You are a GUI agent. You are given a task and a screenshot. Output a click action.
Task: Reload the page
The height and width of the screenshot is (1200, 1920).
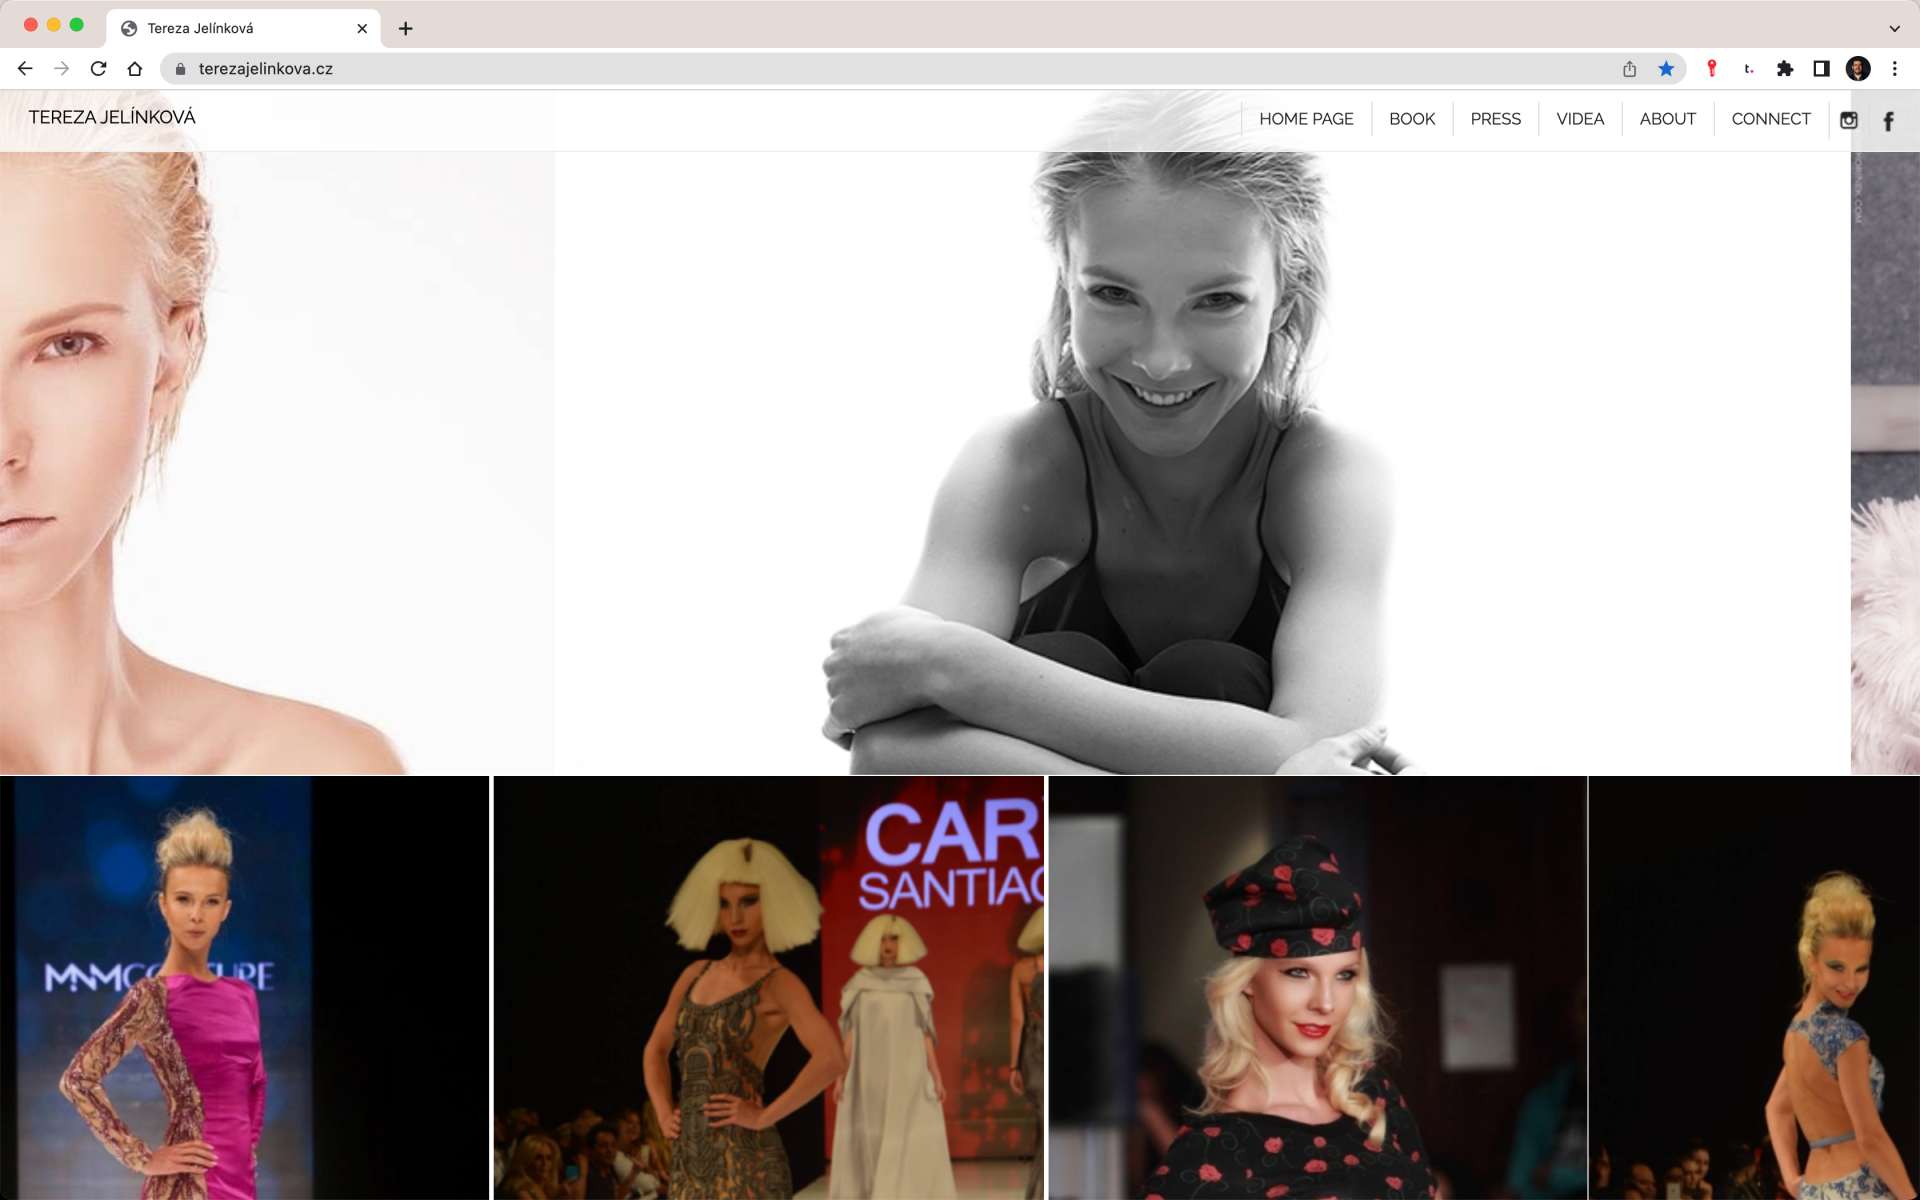tap(98, 69)
